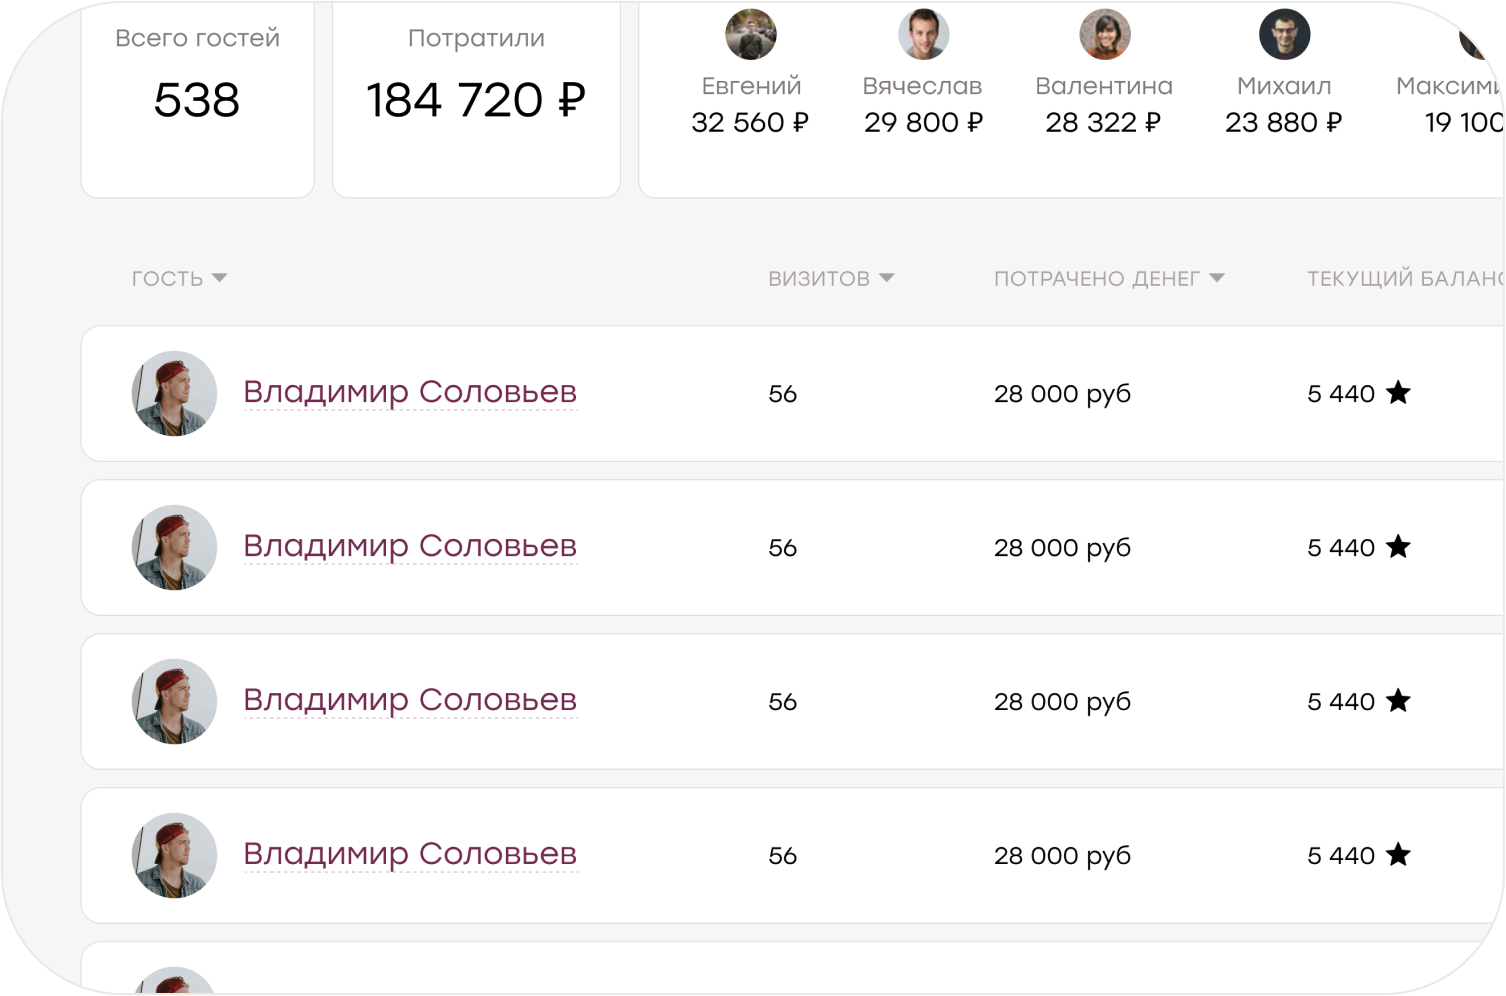Select Валентина's avatar photo

[1104, 35]
